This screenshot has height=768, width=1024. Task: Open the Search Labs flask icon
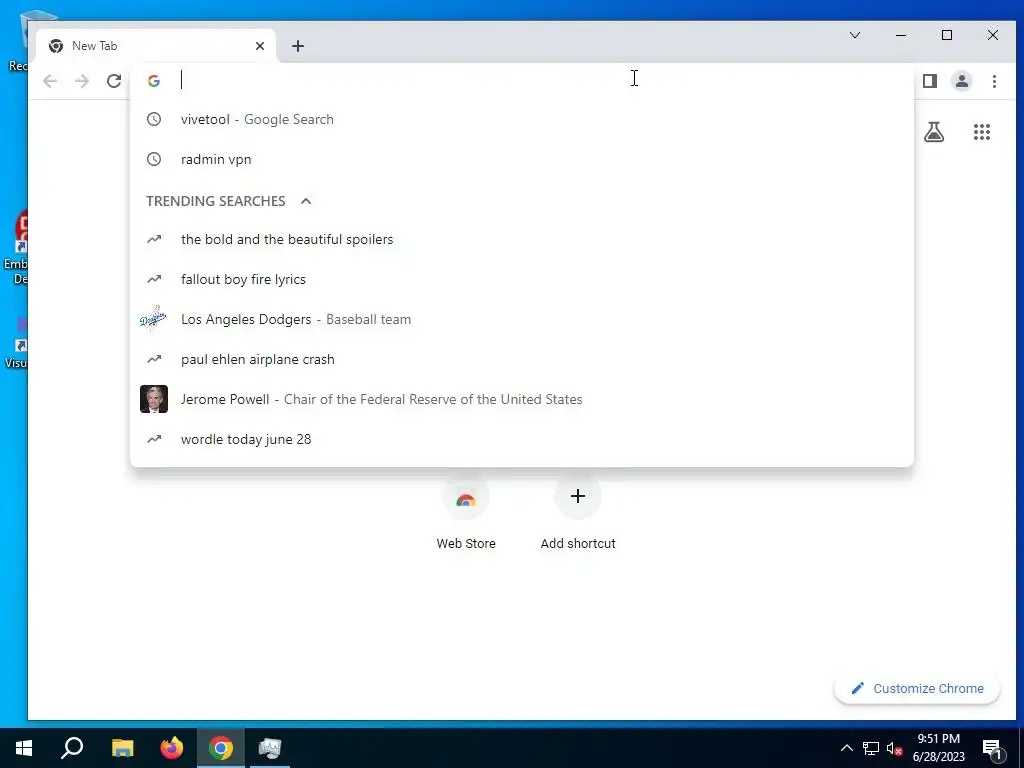coord(934,133)
